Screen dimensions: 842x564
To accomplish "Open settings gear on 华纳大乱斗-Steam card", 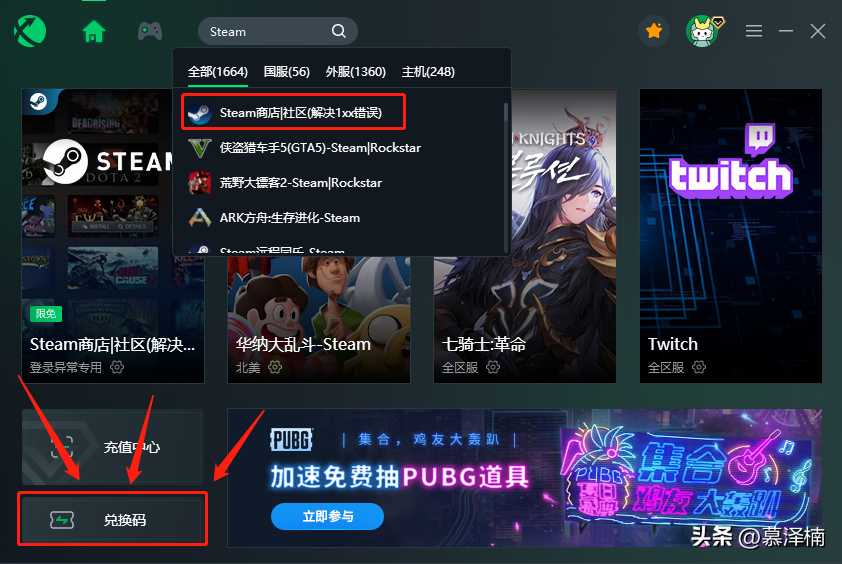I will (275, 367).
